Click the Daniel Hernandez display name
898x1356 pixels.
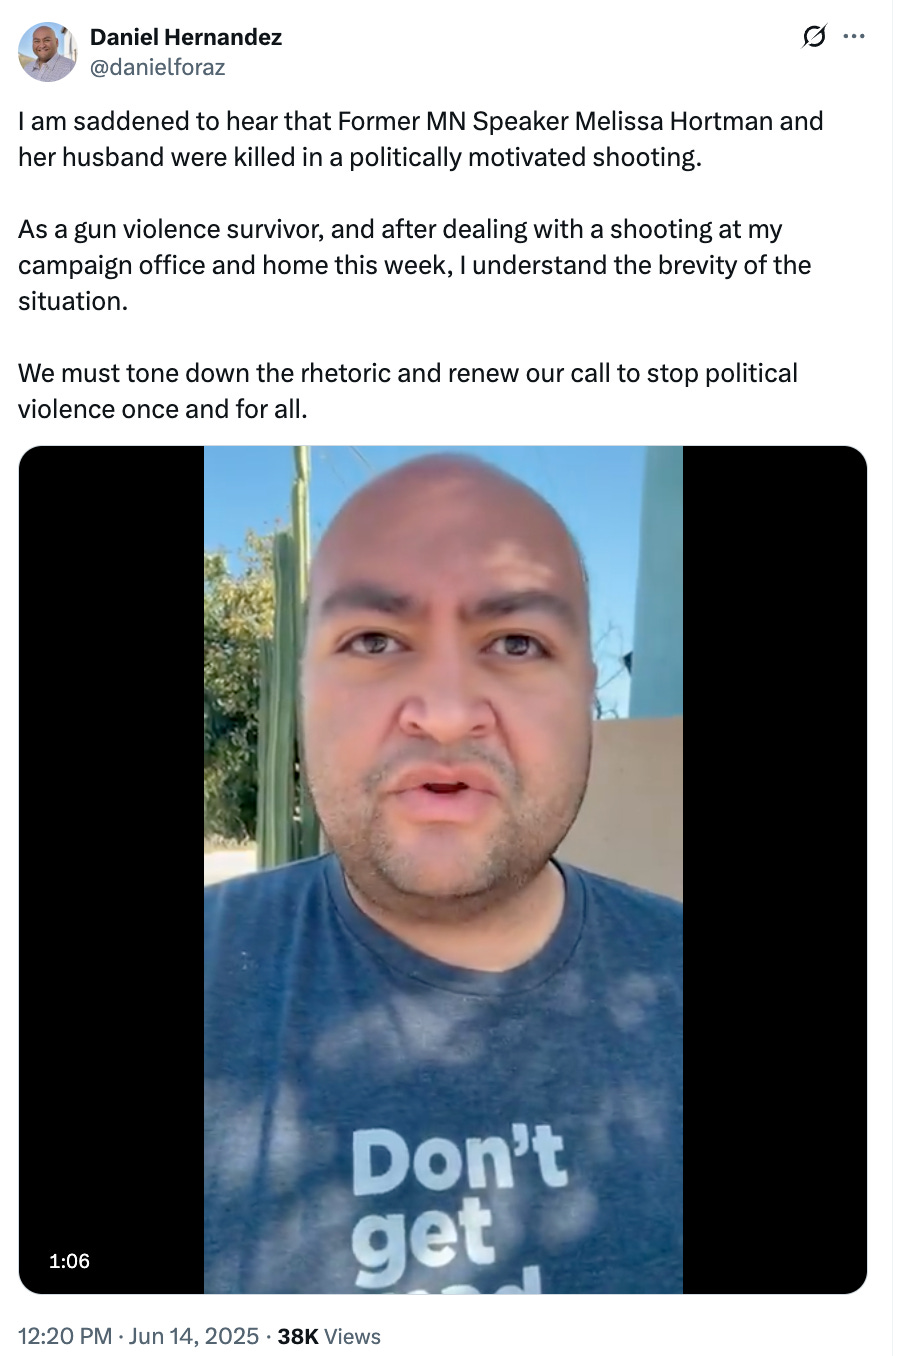[x=186, y=37]
